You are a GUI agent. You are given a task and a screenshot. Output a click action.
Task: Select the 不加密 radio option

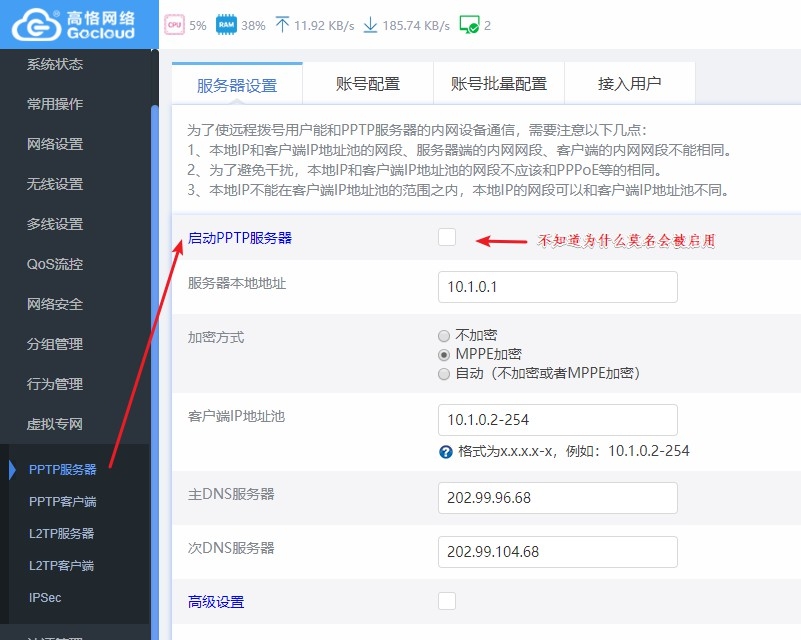[x=444, y=336]
